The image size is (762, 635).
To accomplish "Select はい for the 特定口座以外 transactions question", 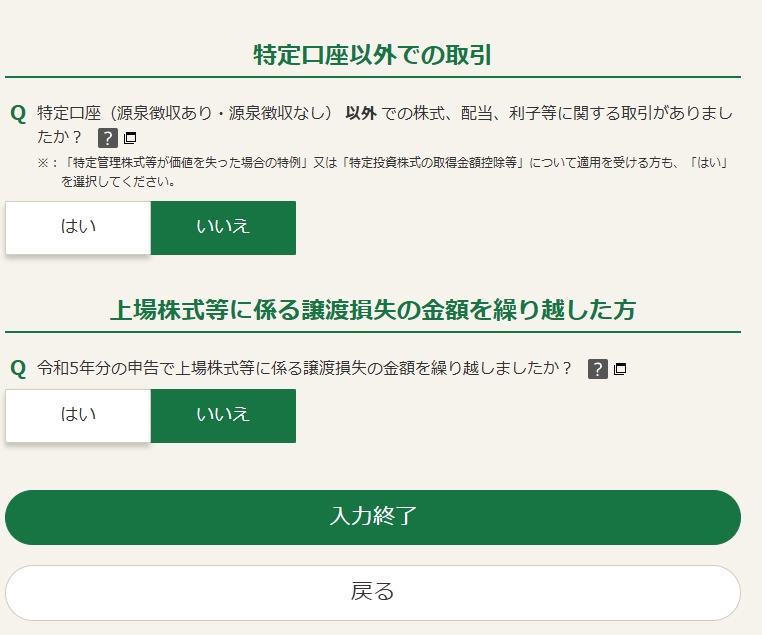I will (78, 228).
